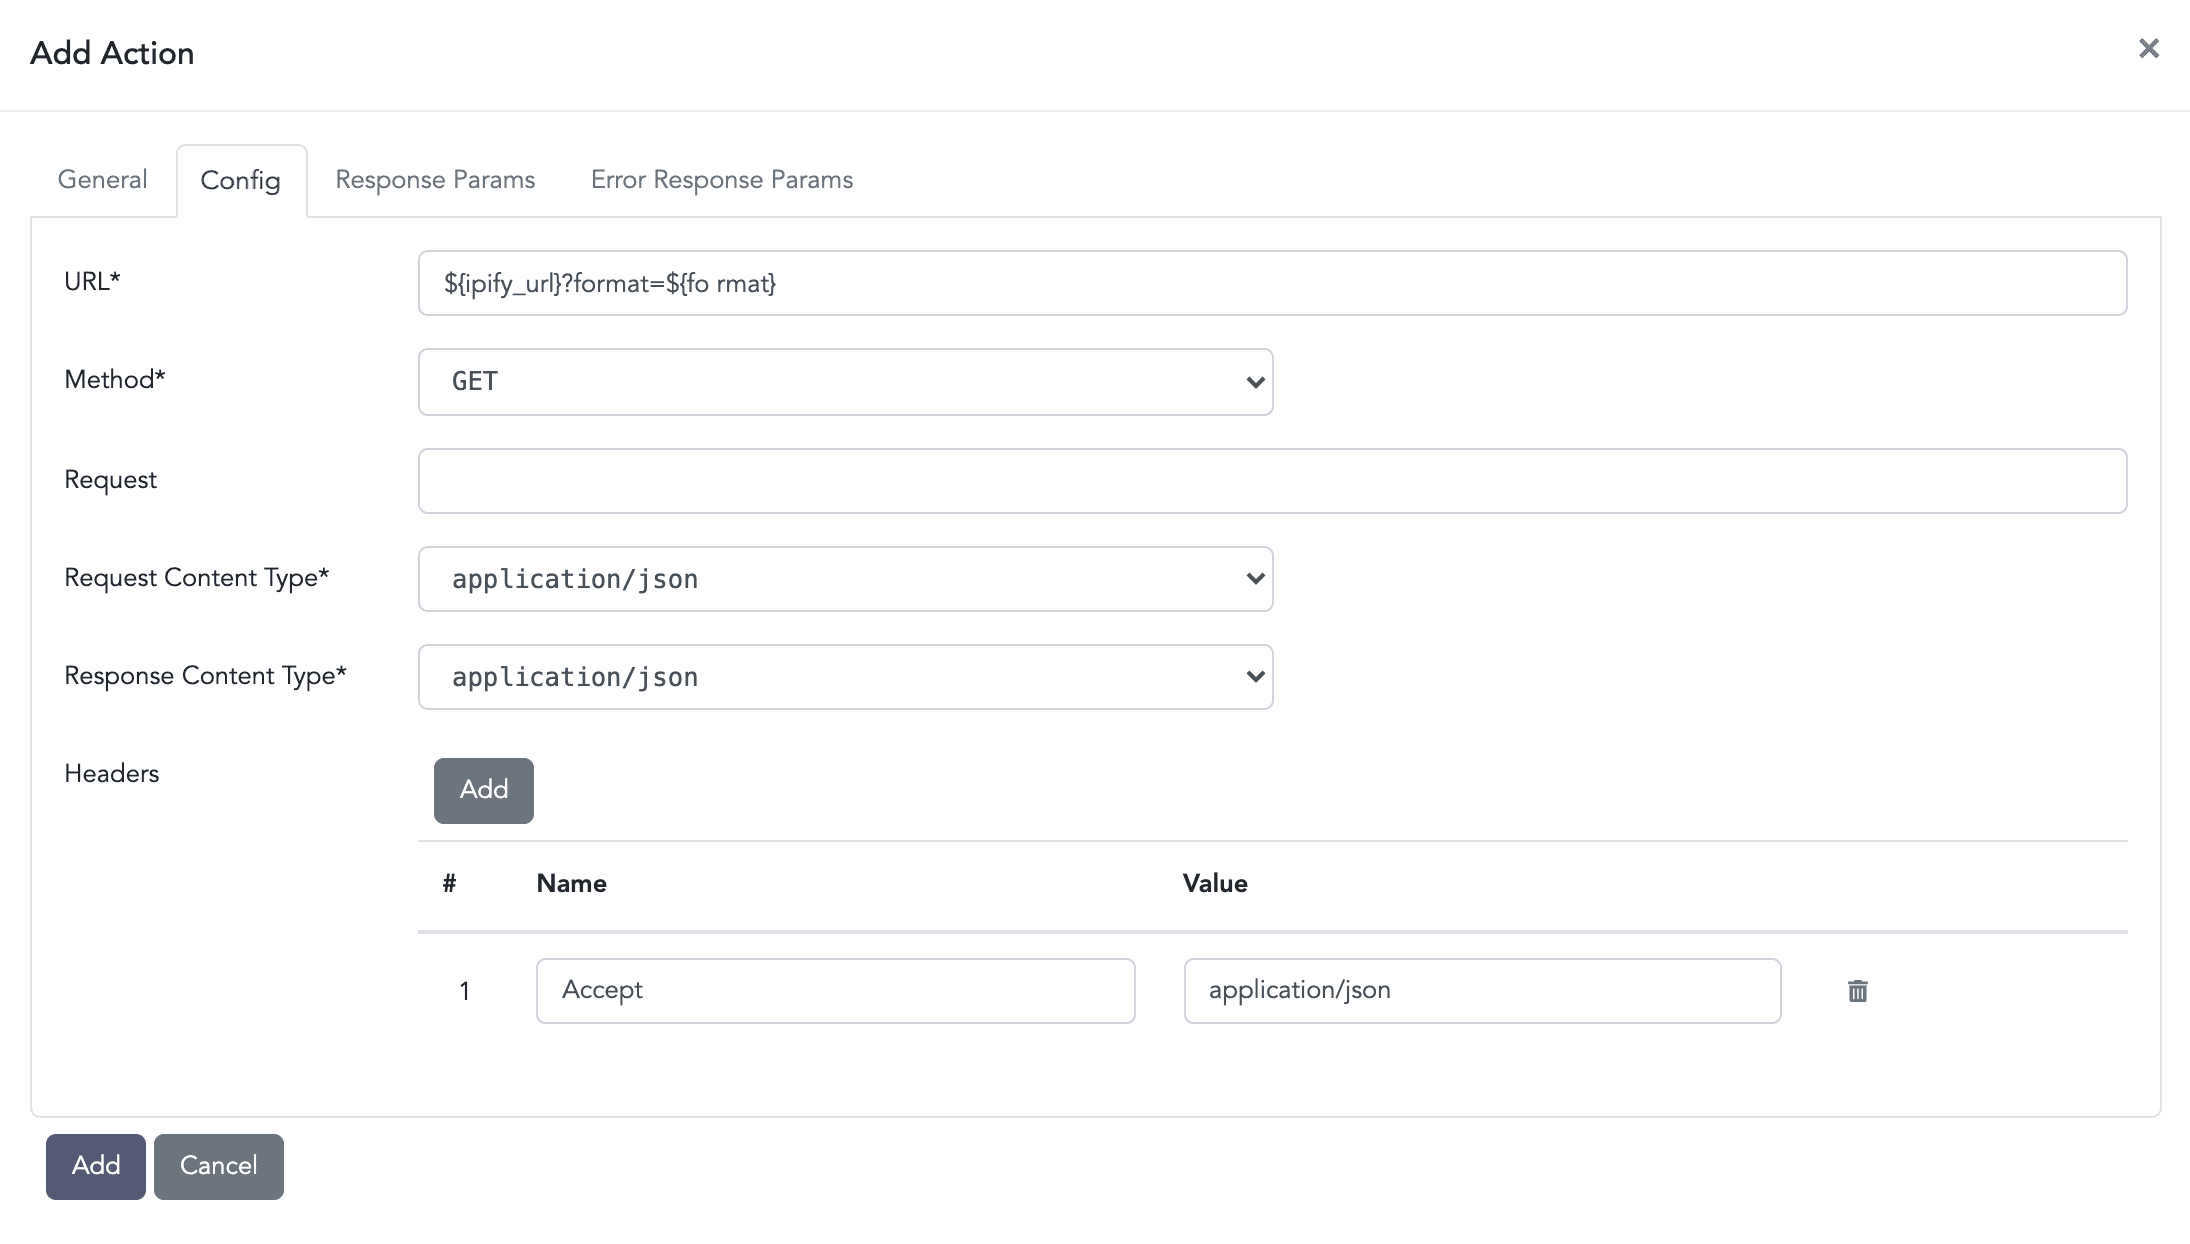Edit the Accept header name field

pos(834,990)
